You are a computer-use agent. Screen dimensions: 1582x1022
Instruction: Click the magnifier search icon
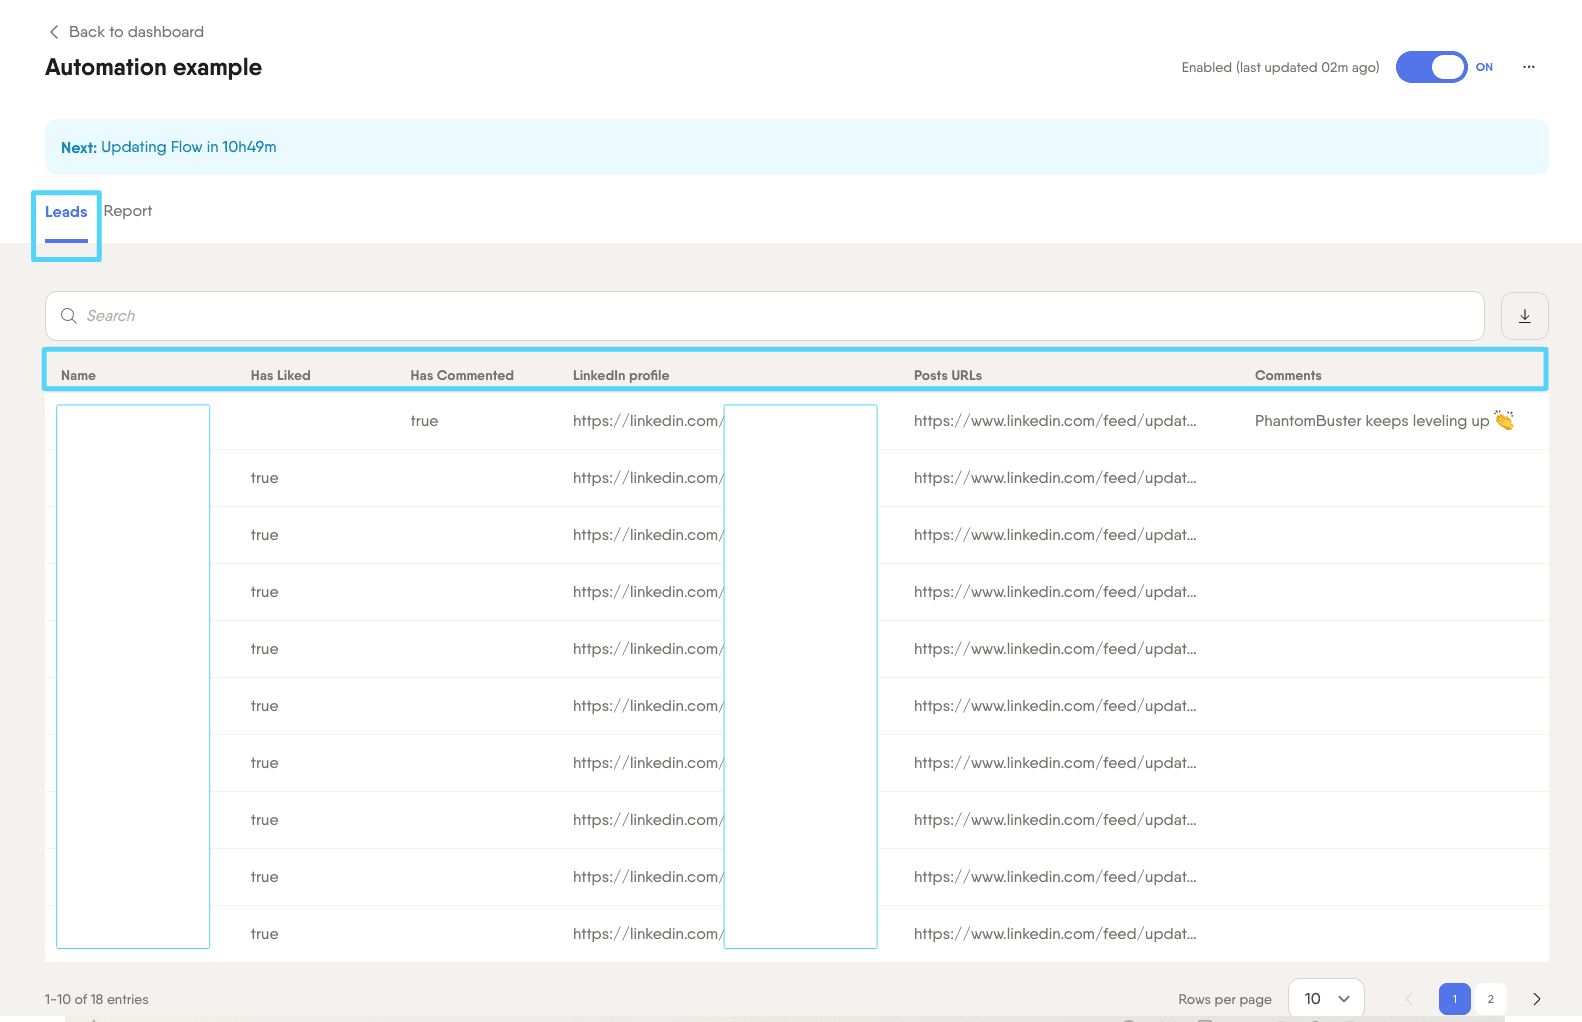tap(69, 316)
